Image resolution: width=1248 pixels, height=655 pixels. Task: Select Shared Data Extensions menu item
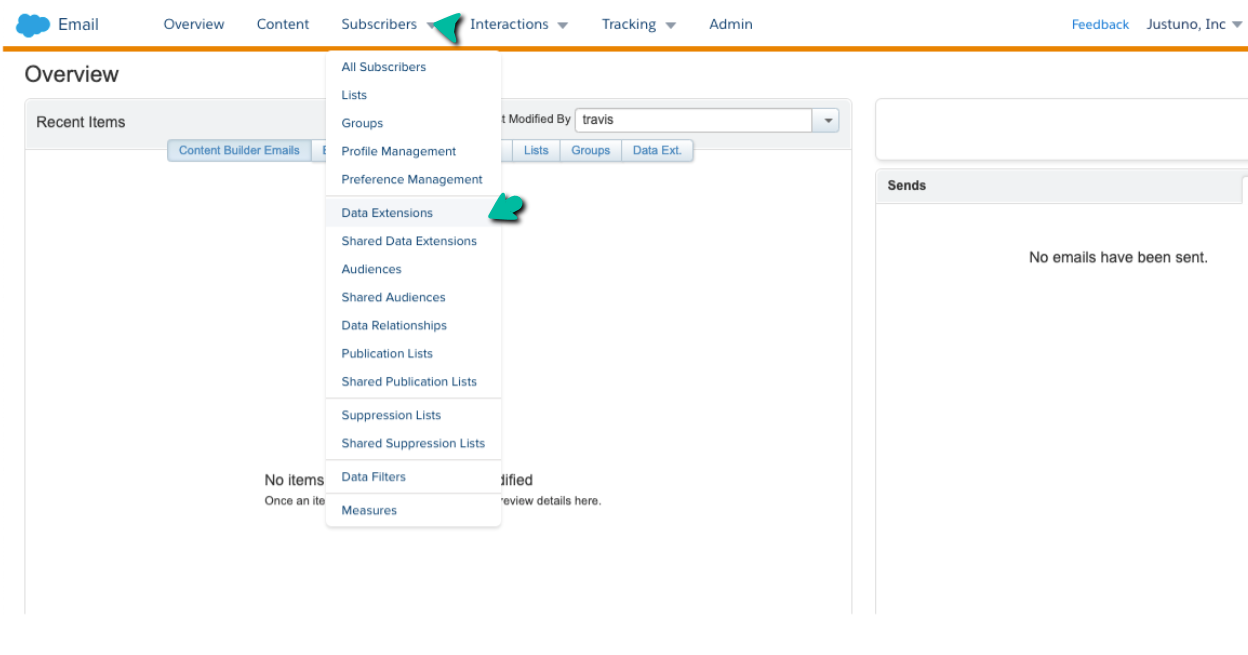click(409, 241)
